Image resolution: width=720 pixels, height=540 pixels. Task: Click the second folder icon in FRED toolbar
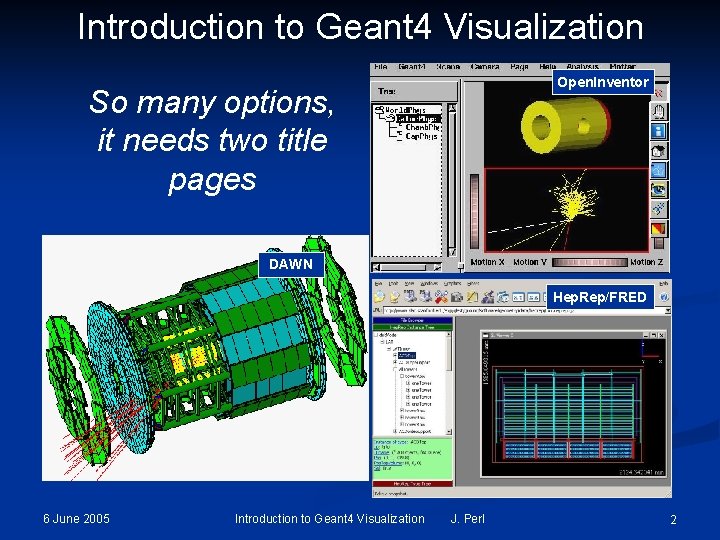pos(394,297)
